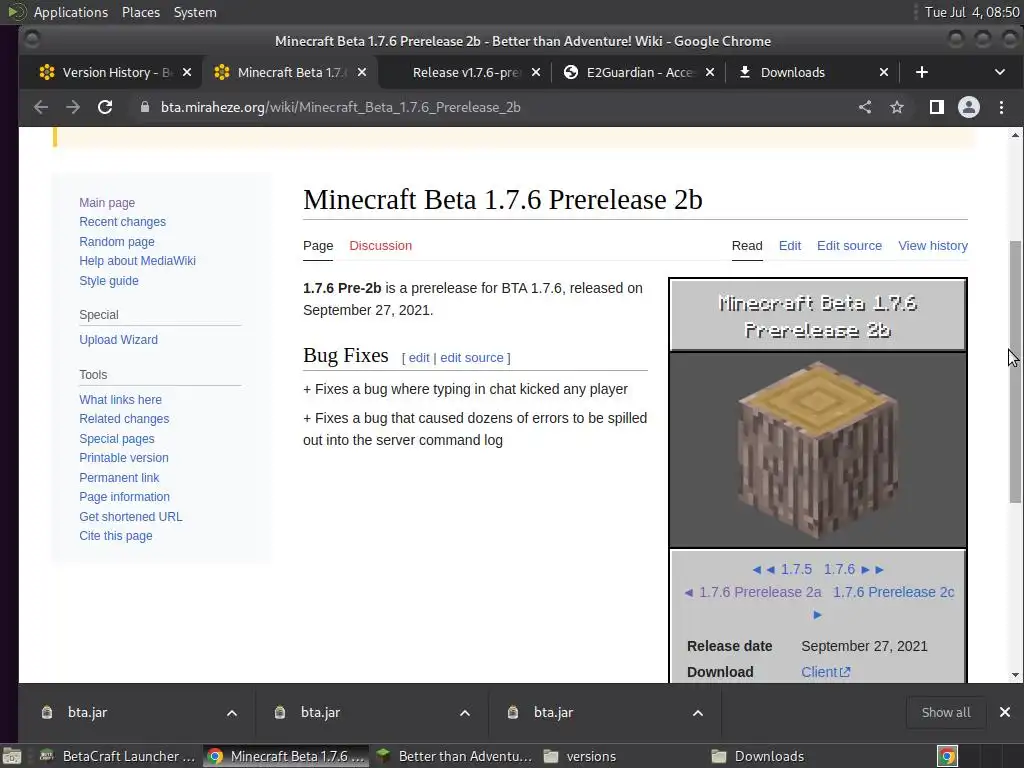Close the Downloads tab
This screenshot has height=768, width=1024.
coord(884,72)
